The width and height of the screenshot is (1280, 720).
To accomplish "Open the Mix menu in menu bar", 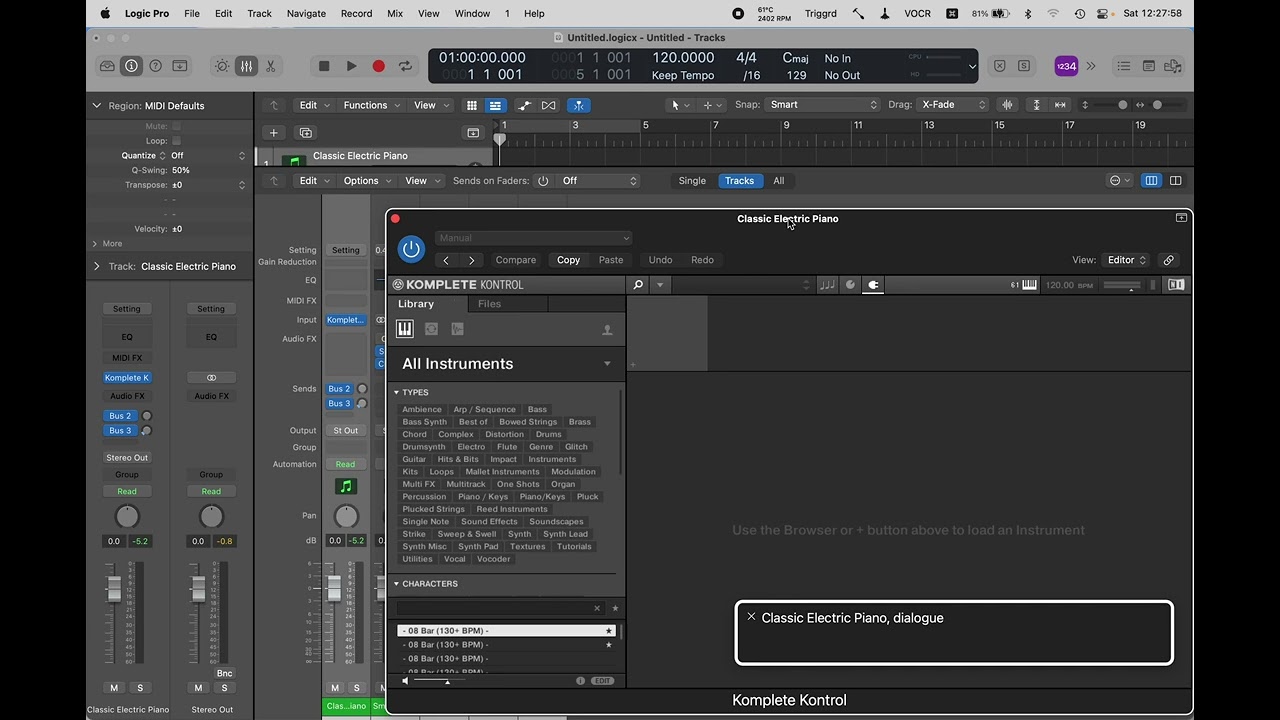I will point(395,14).
